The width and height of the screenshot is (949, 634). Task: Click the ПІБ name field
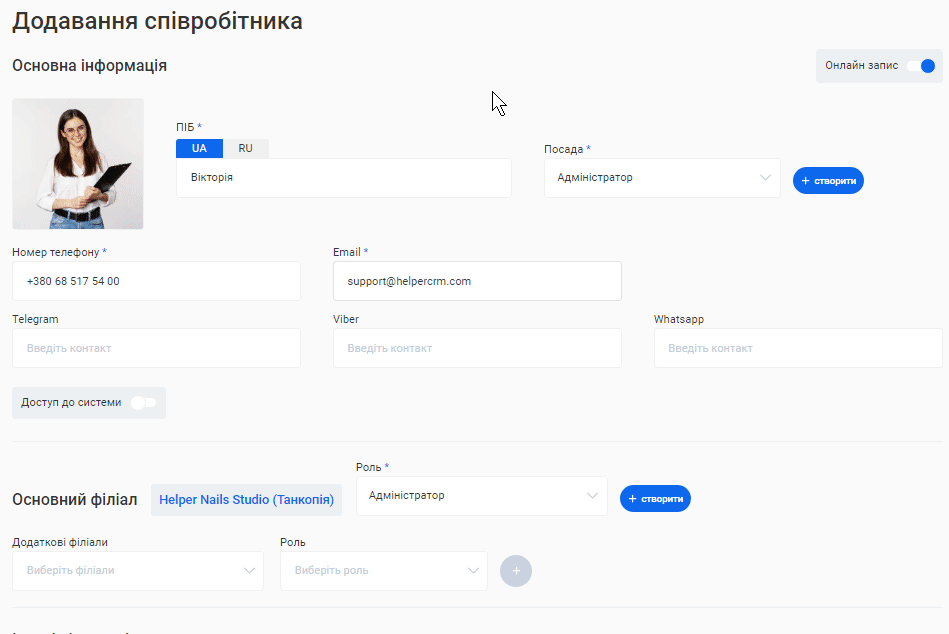pyautogui.click(x=343, y=178)
